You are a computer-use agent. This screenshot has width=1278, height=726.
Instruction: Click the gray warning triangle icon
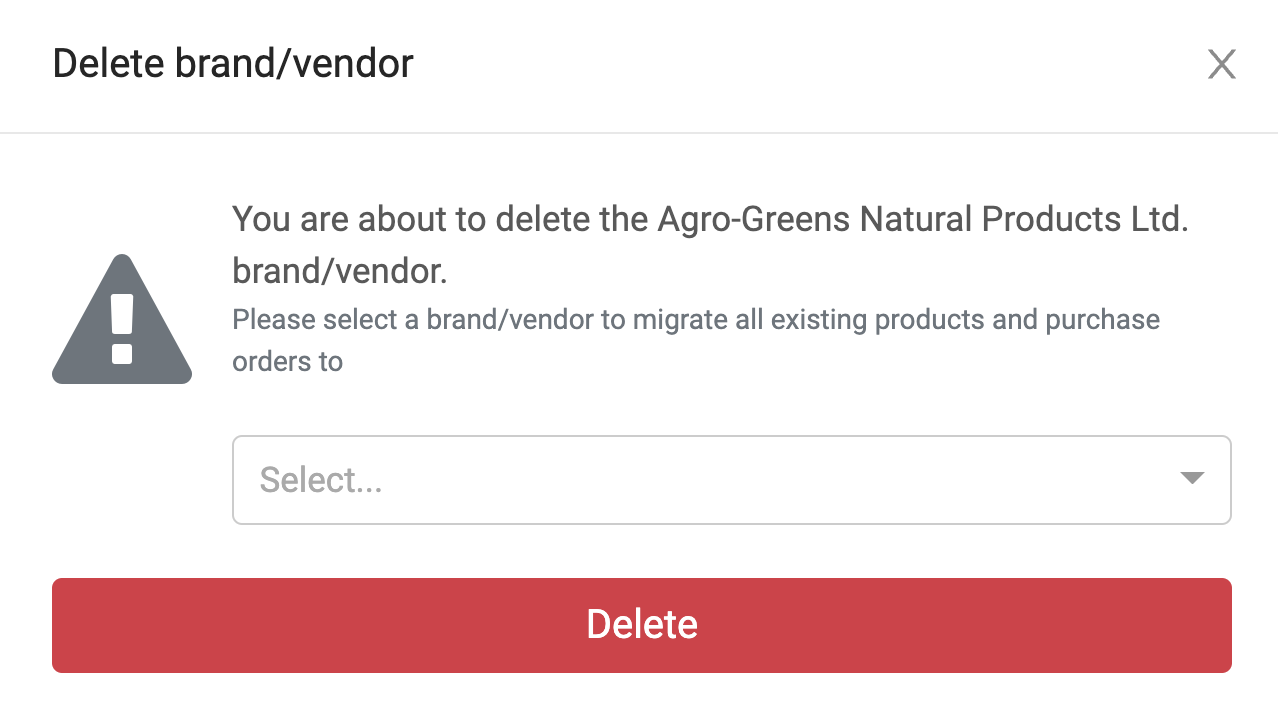tap(121, 322)
